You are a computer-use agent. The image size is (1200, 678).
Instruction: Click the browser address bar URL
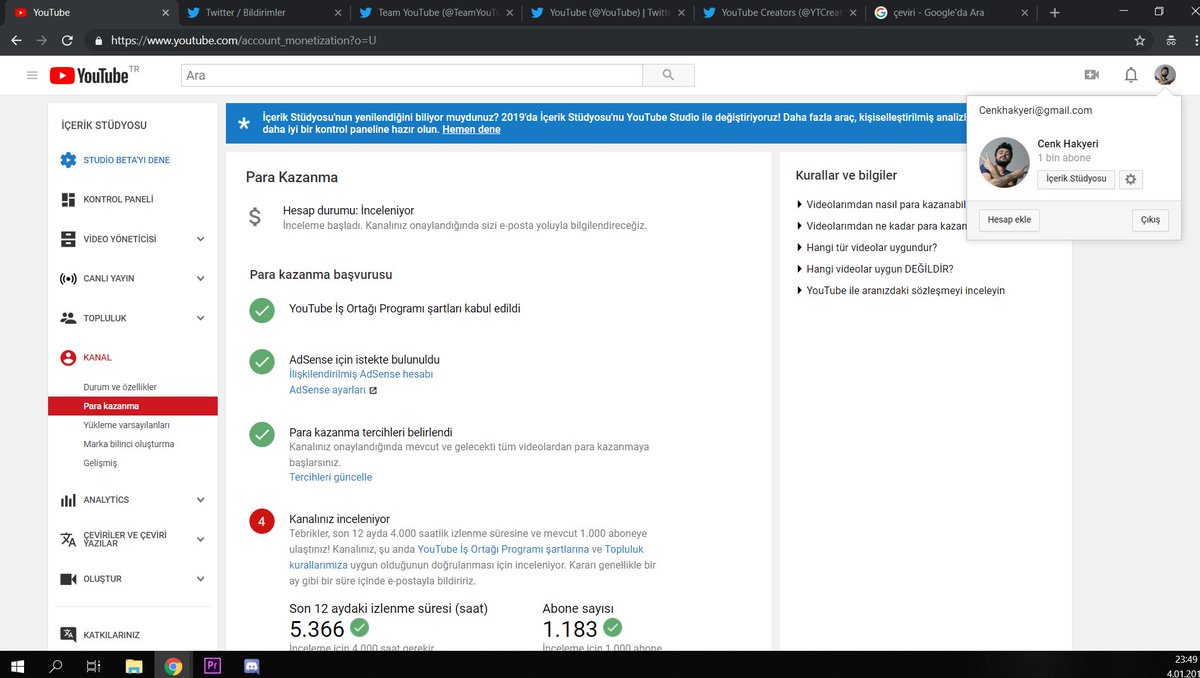[243, 41]
